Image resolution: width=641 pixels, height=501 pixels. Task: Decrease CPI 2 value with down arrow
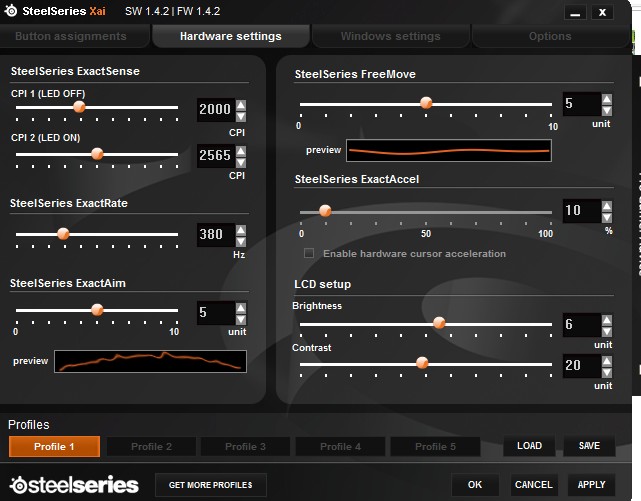[241, 162]
